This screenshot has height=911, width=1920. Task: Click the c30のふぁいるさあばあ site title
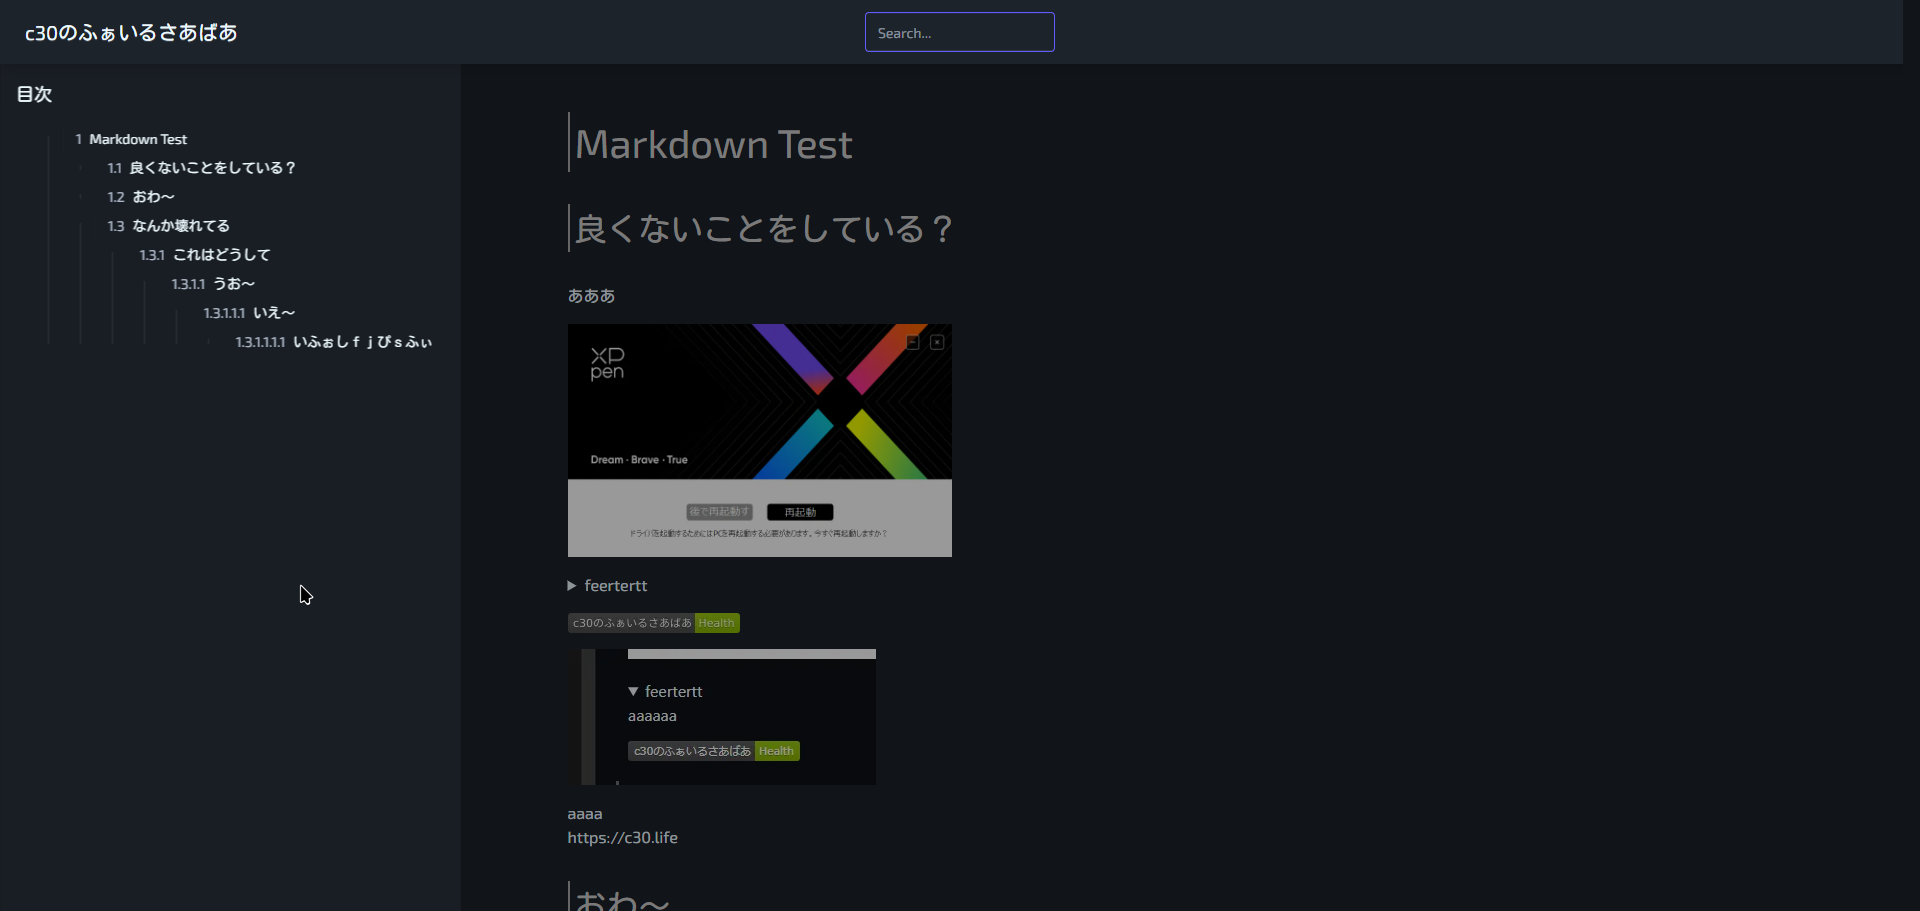click(x=131, y=33)
